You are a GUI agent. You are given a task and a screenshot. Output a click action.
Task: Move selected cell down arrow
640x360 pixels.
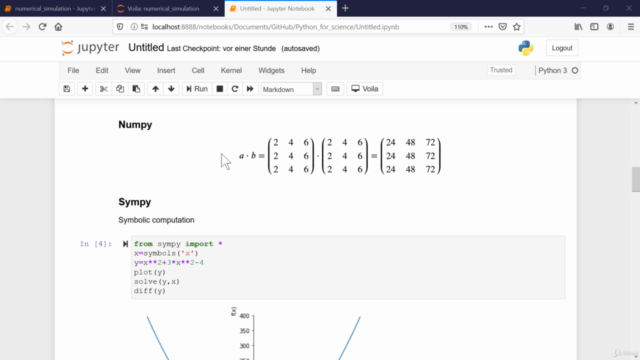coord(171,89)
